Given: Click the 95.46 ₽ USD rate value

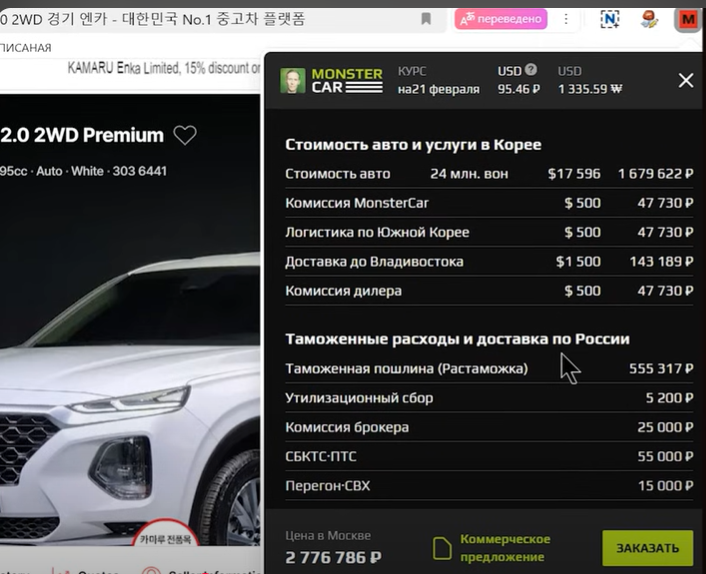Looking at the screenshot, I should point(518,89).
